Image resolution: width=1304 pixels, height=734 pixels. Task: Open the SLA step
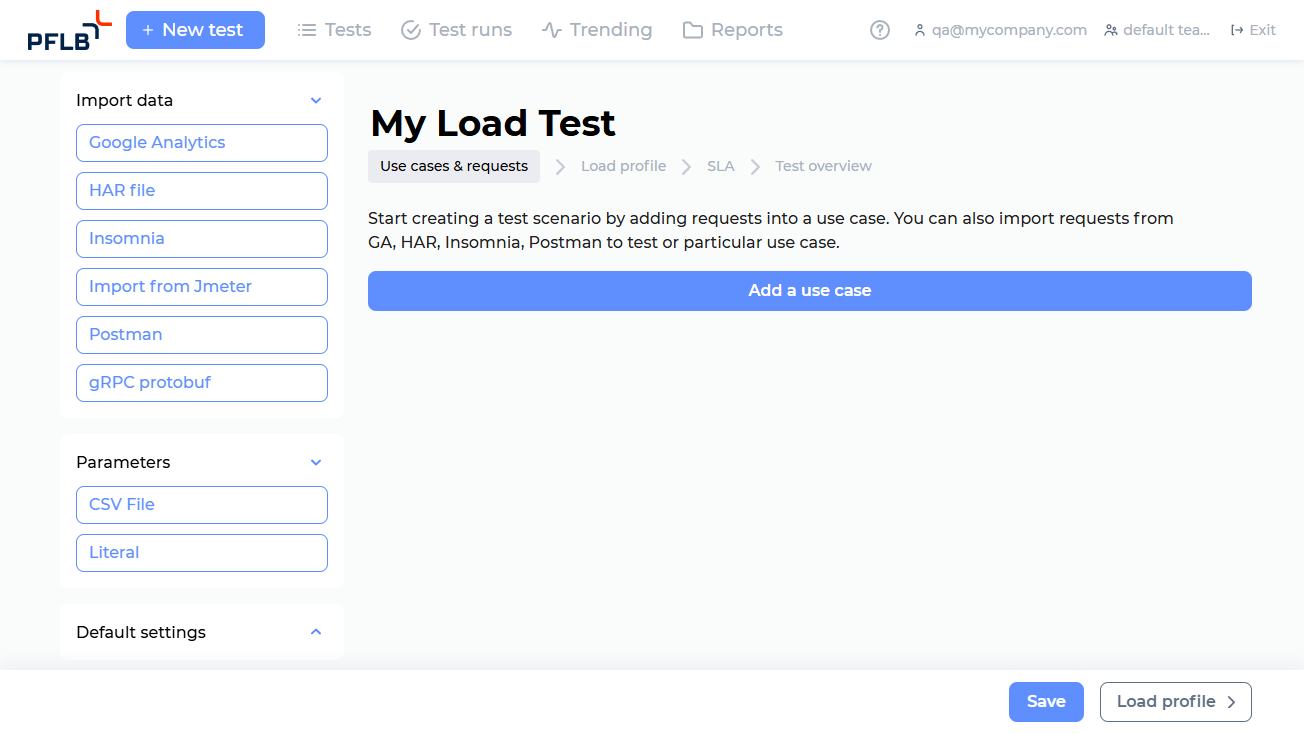[721, 165]
